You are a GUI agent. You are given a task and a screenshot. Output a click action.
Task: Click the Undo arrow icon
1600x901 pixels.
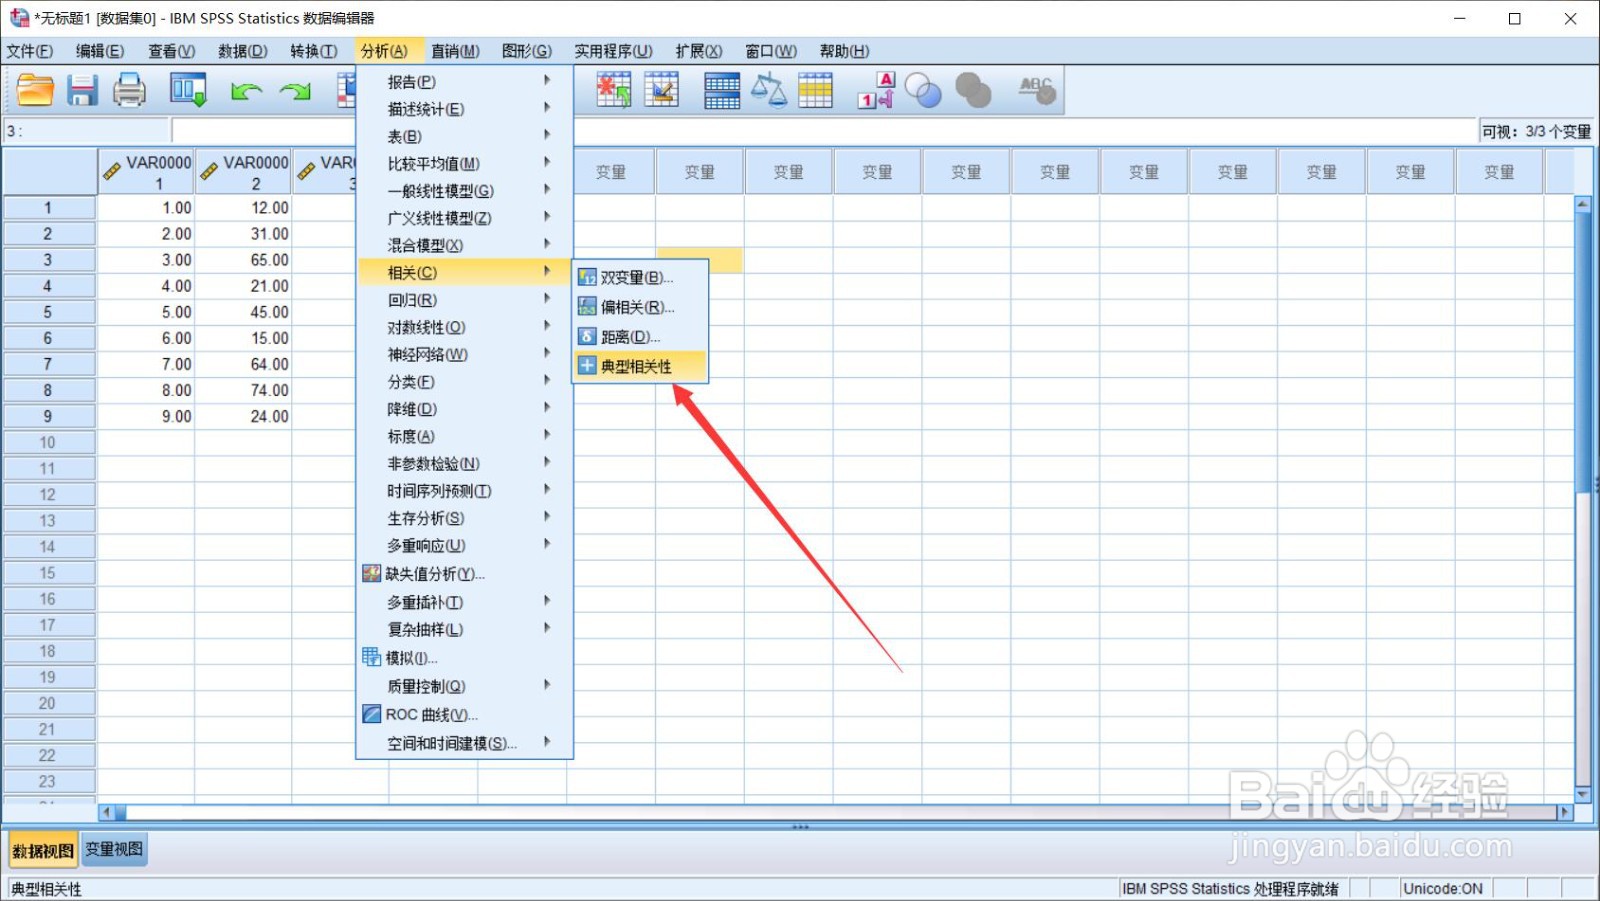[x=246, y=91]
